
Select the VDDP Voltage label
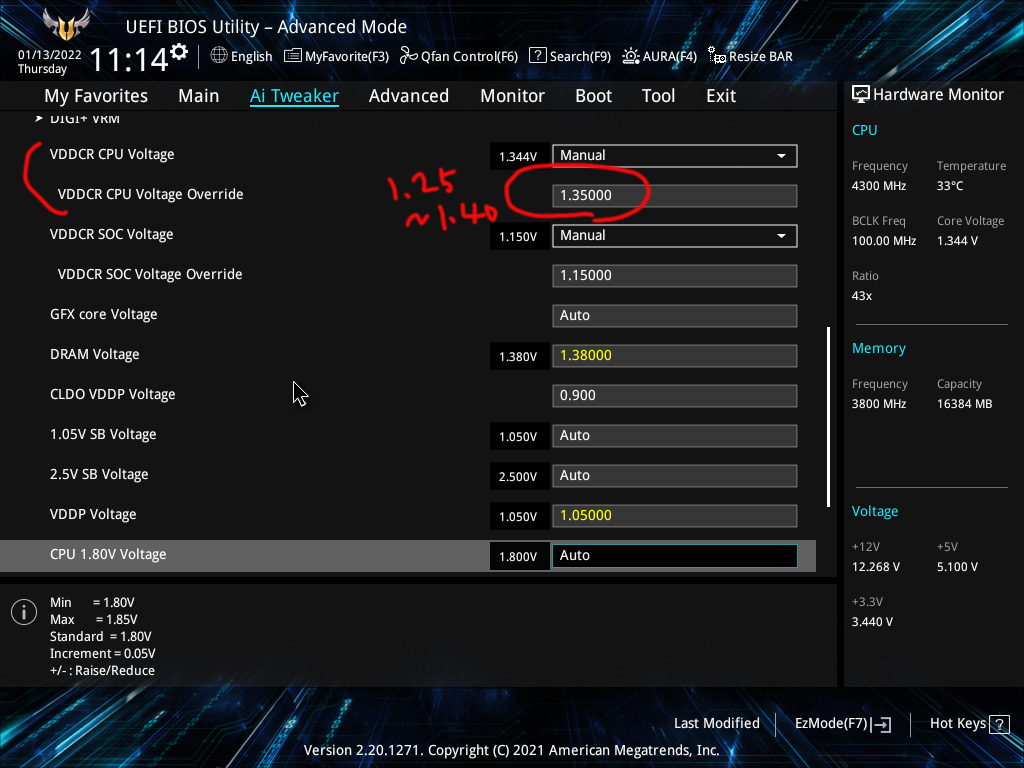pos(93,515)
